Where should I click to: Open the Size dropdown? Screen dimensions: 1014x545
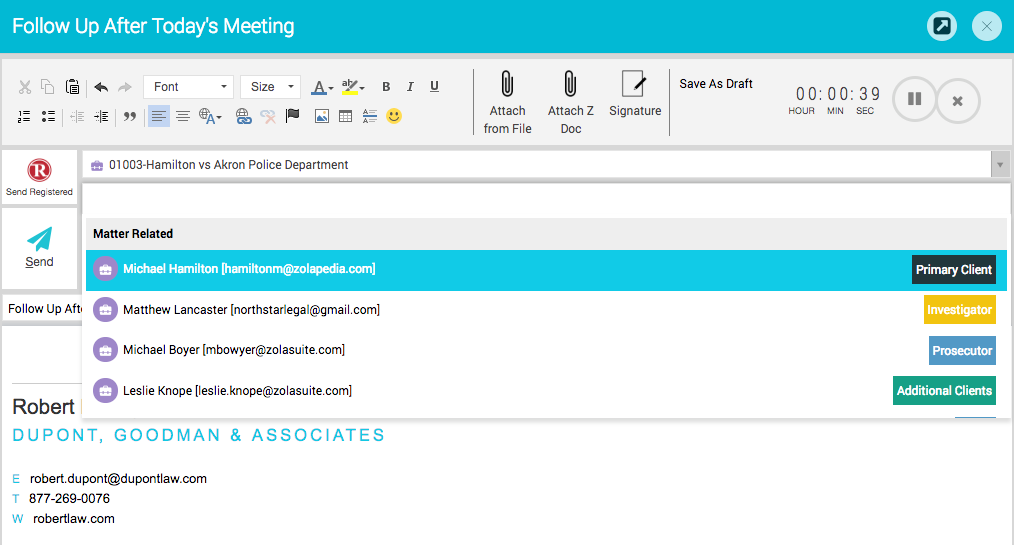tap(270, 87)
